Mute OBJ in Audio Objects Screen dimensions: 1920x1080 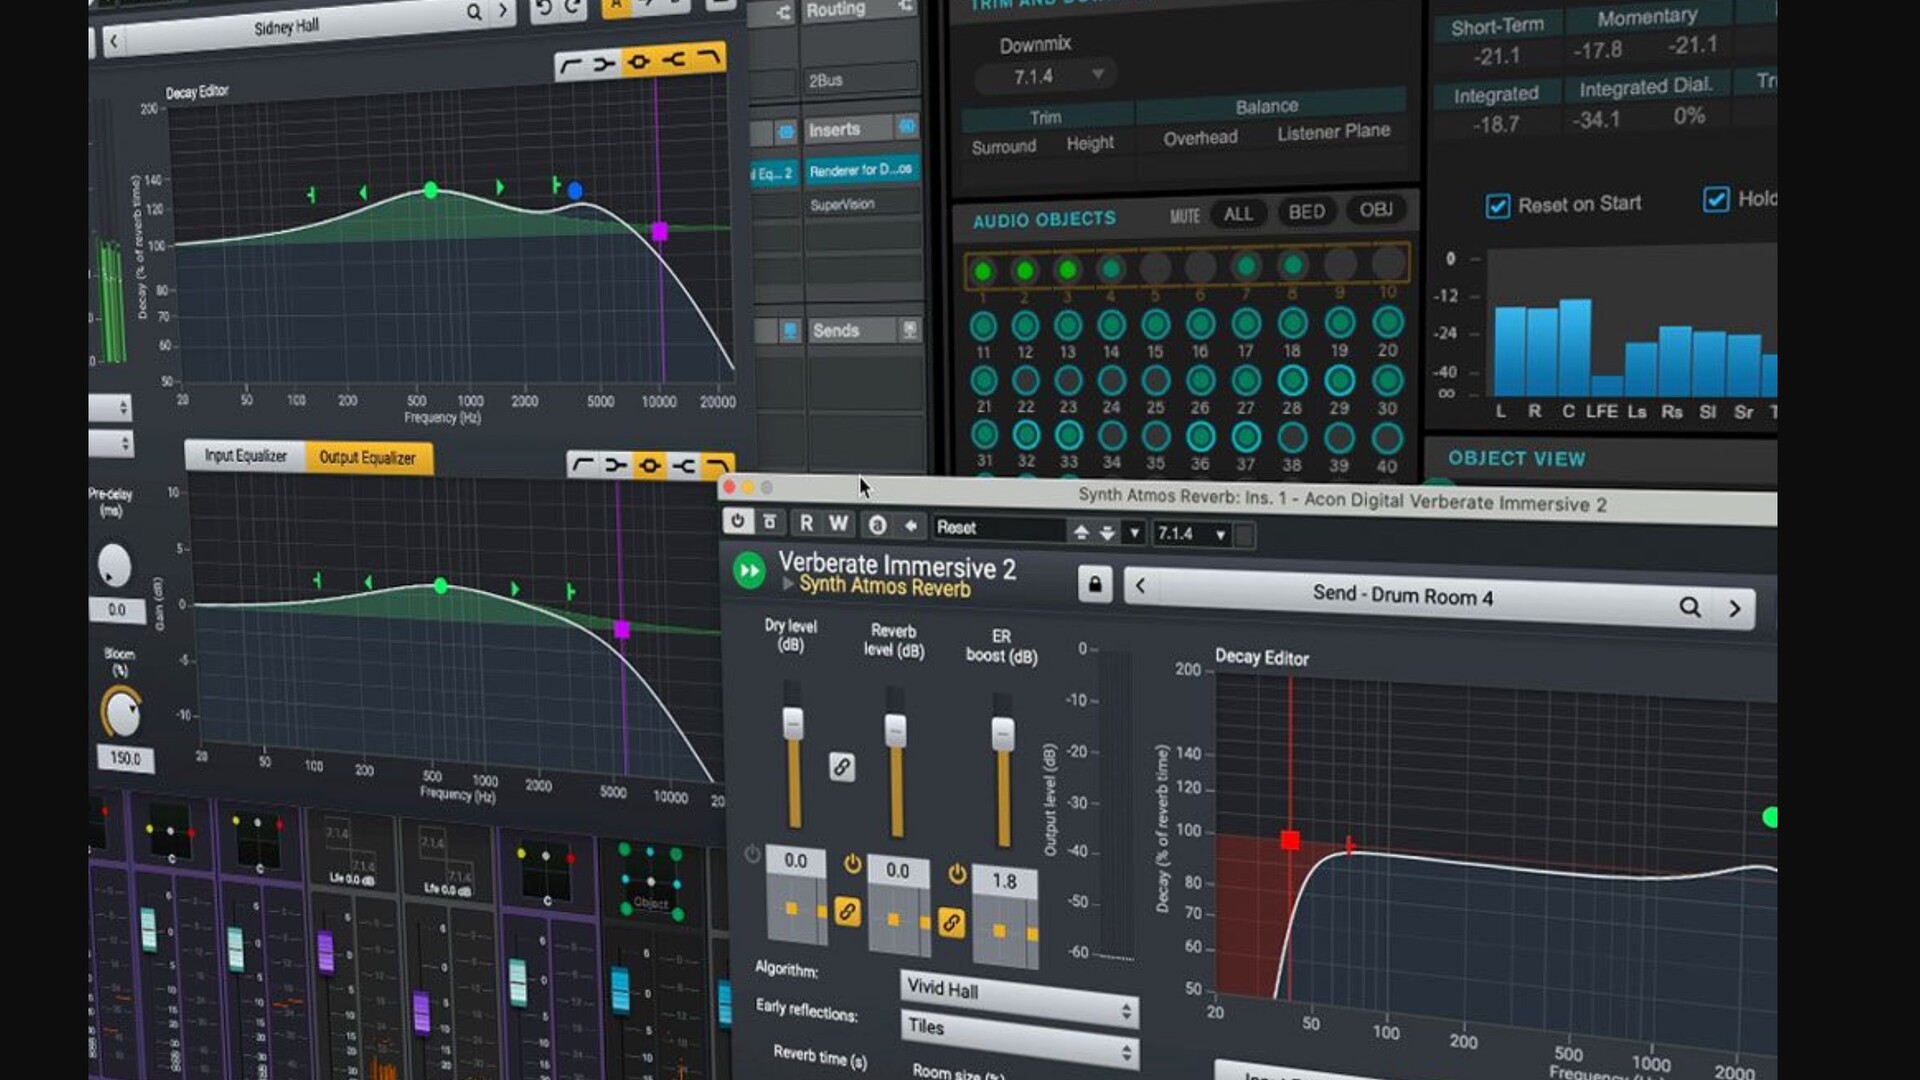[x=1375, y=209]
